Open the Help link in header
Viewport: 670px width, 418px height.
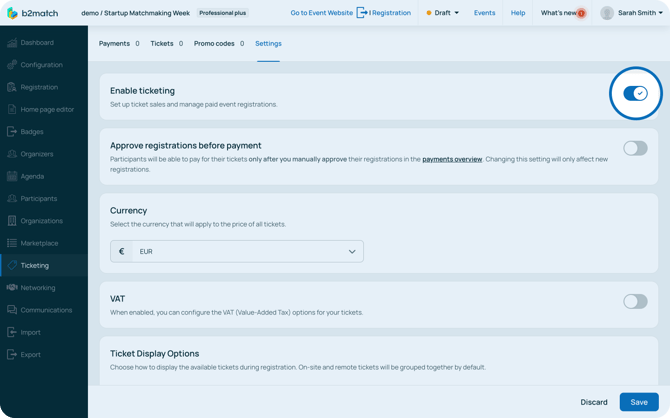(x=518, y=13)
